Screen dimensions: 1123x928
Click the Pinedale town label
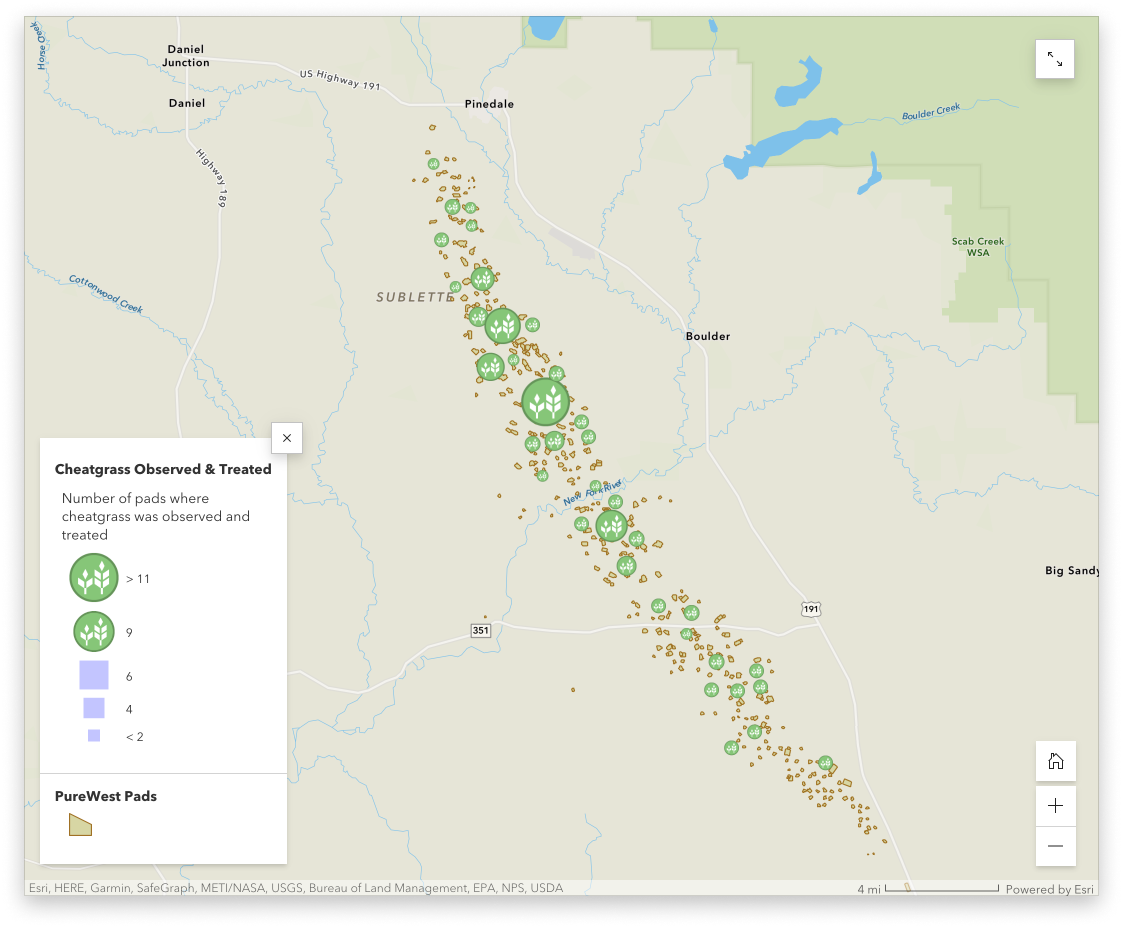489,104
